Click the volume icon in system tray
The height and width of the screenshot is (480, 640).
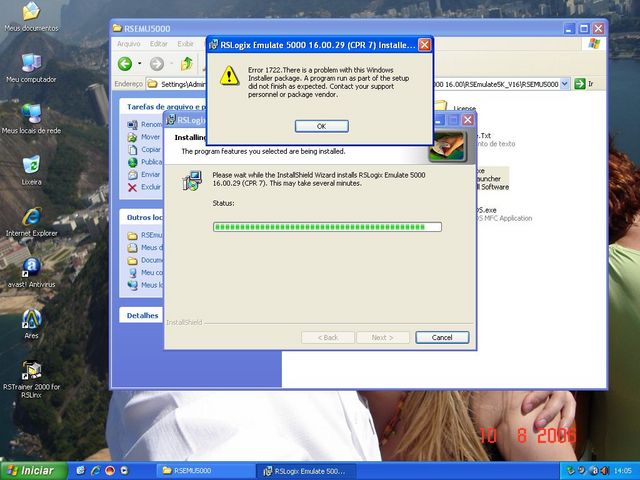[x=604, y=471]
